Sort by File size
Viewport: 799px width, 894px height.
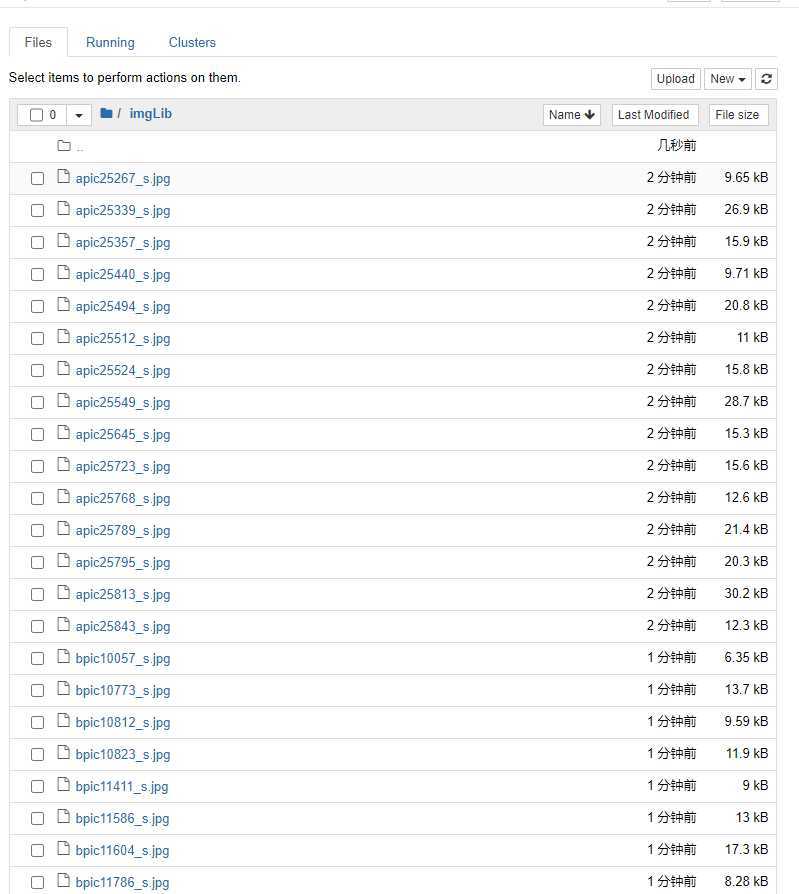point(738,115)
